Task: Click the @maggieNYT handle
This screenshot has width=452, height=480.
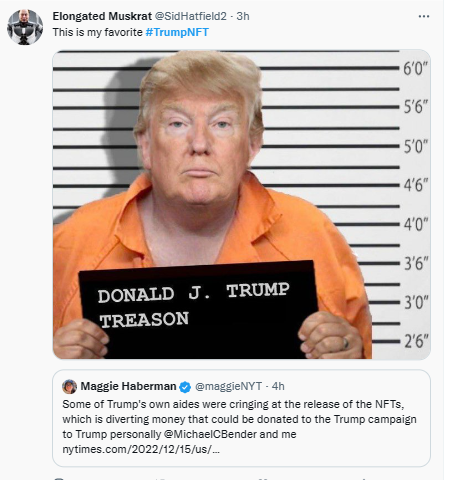Action: pos(228,386)
